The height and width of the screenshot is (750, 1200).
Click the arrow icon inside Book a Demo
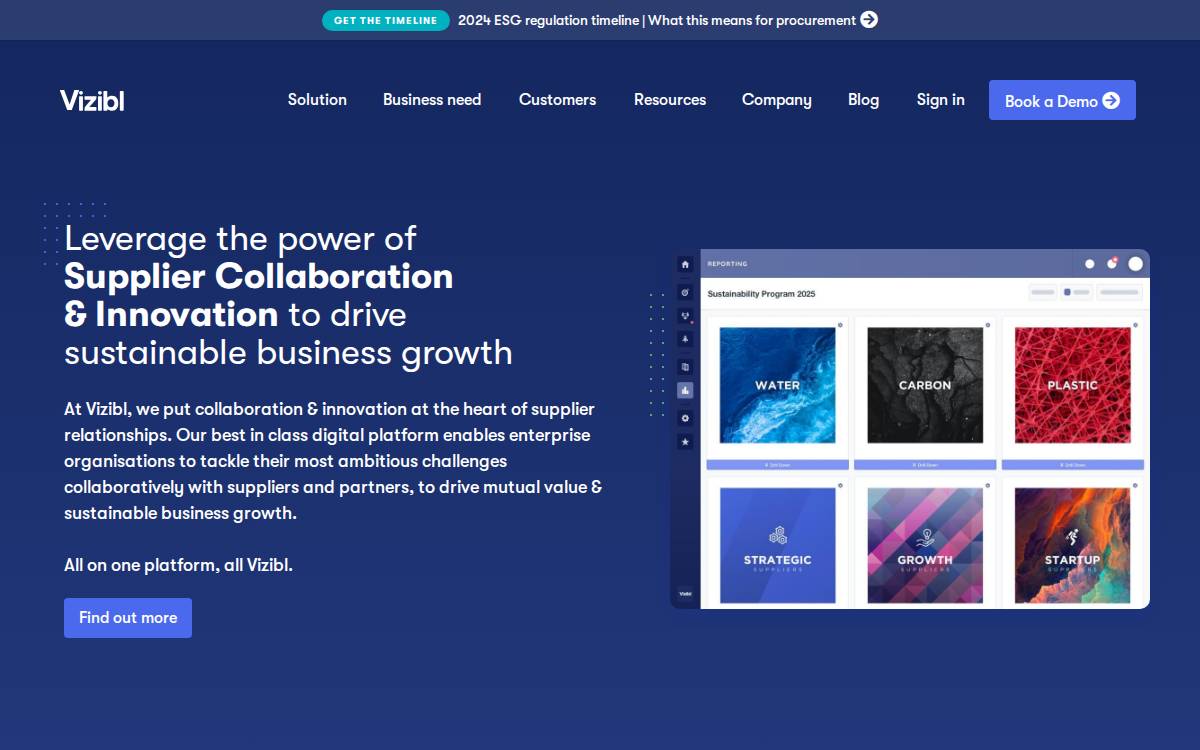(1111, 100)
